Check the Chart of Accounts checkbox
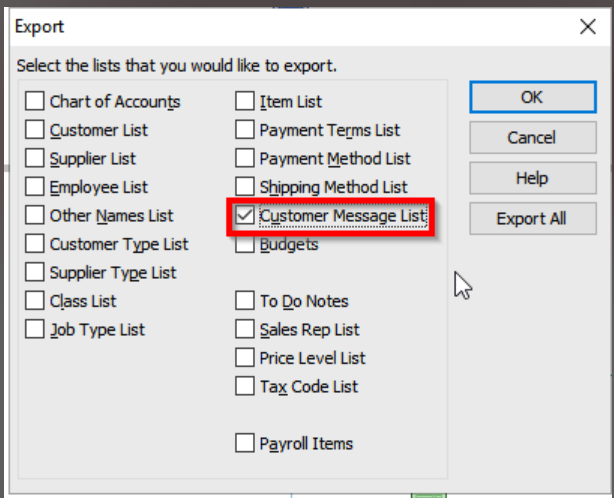614x498 pixels. click(x=34, y=101)
